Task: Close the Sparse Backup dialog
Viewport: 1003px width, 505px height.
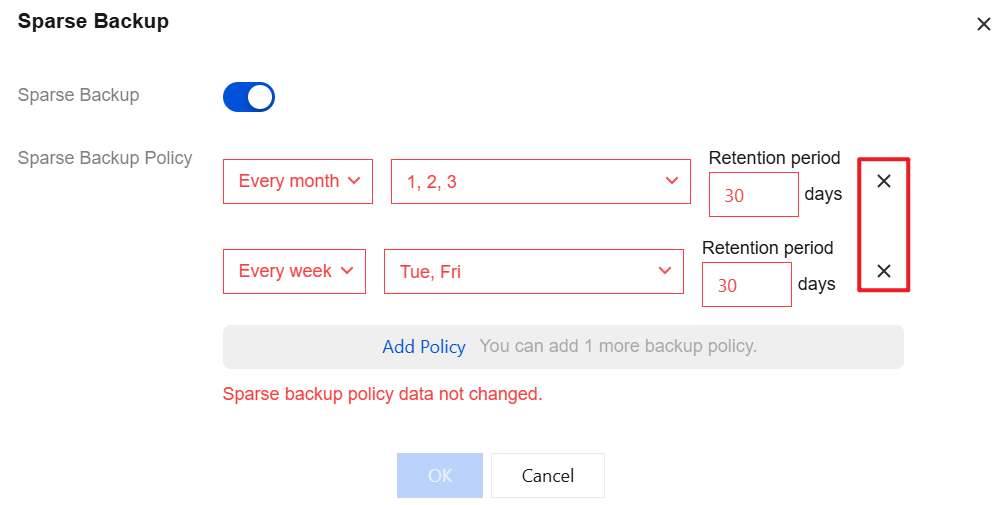Action: point(983,25)
